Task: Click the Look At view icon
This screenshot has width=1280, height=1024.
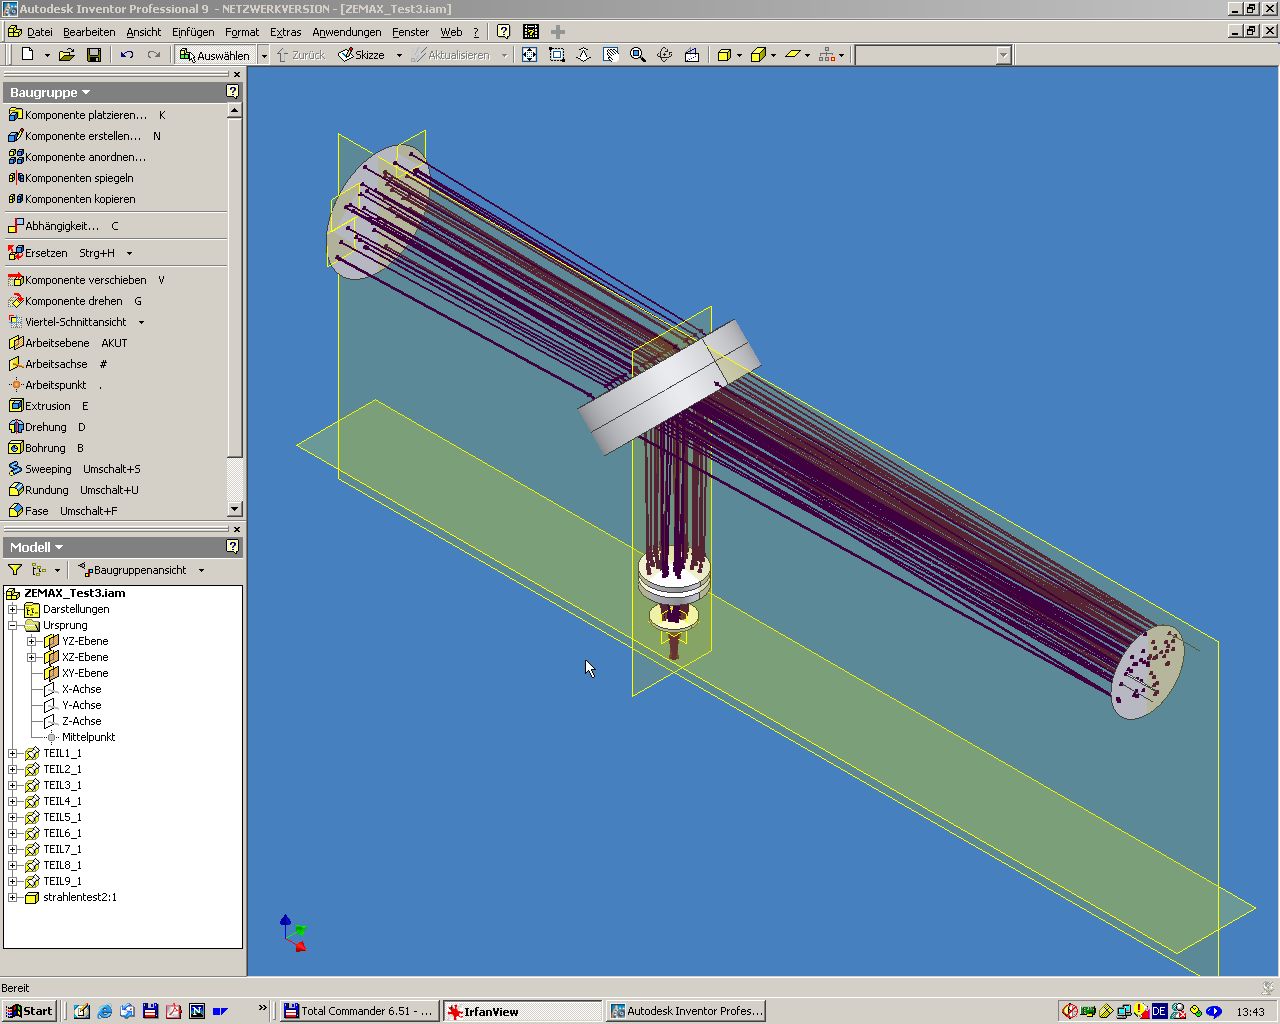Action: click(692, 55)
